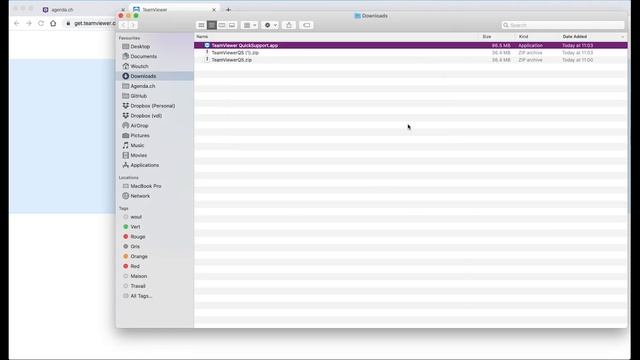This screenshot has width=640, height=360.
Task: Go forward in Finder history
Action: (x=133, y=25)
